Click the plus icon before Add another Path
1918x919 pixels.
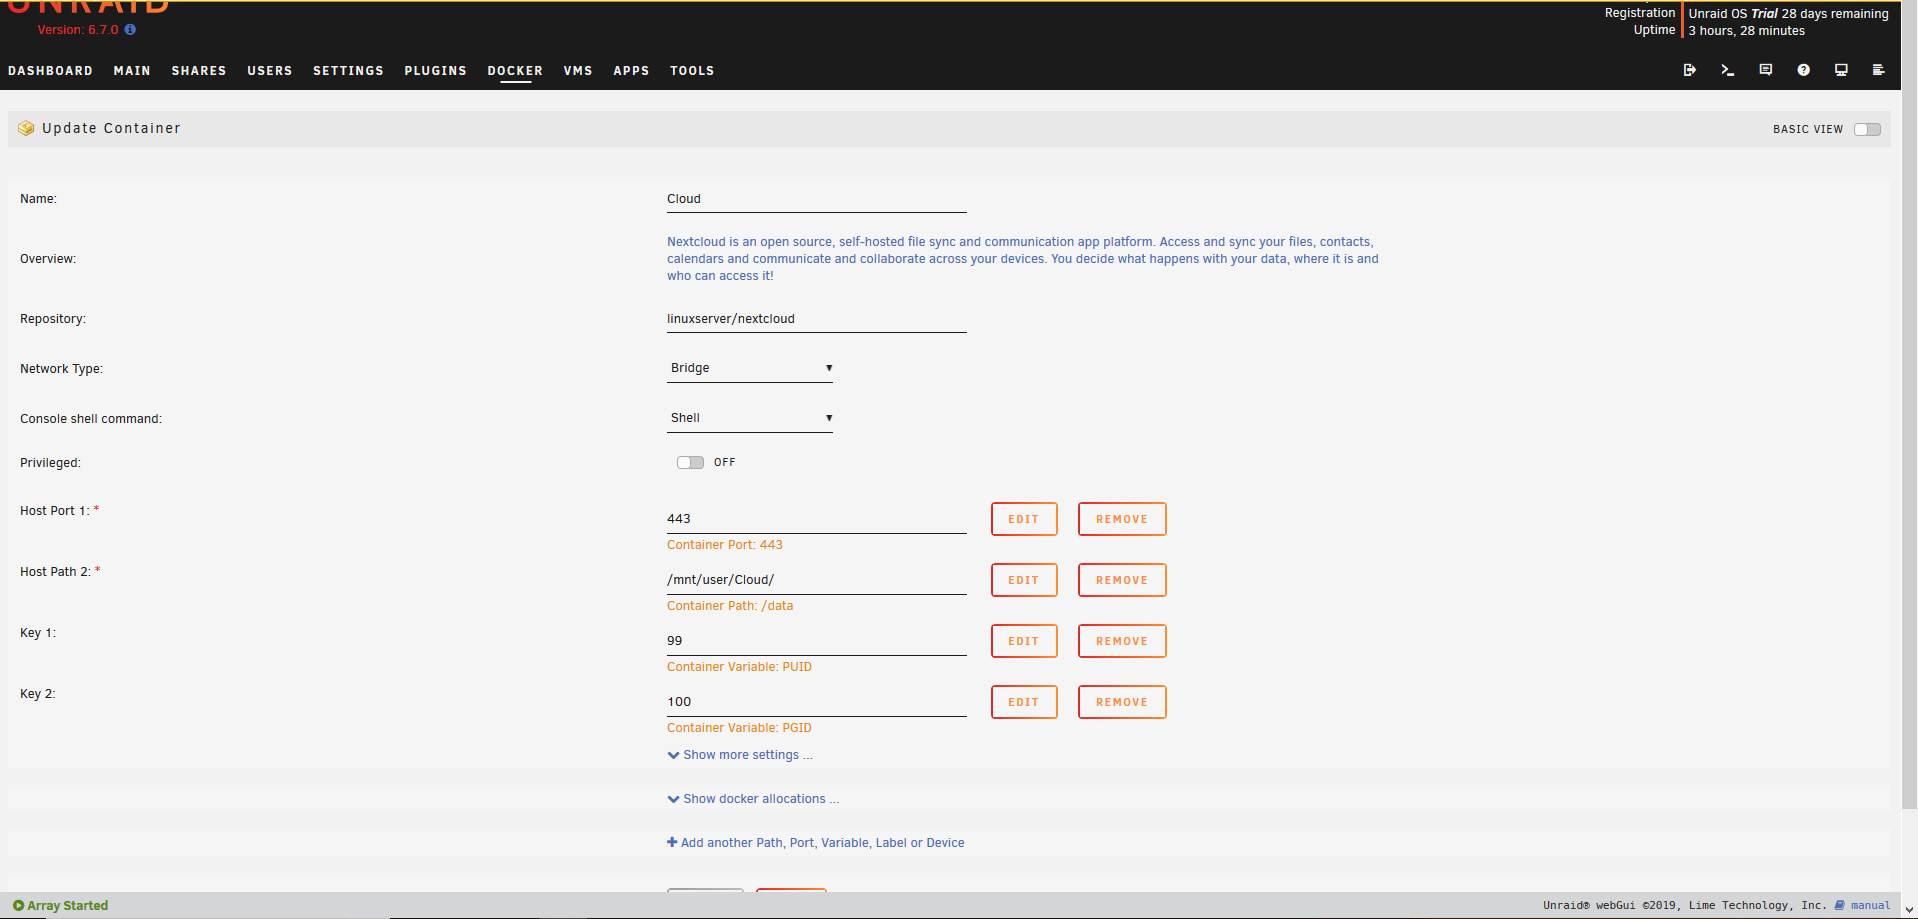click(672, 843)
